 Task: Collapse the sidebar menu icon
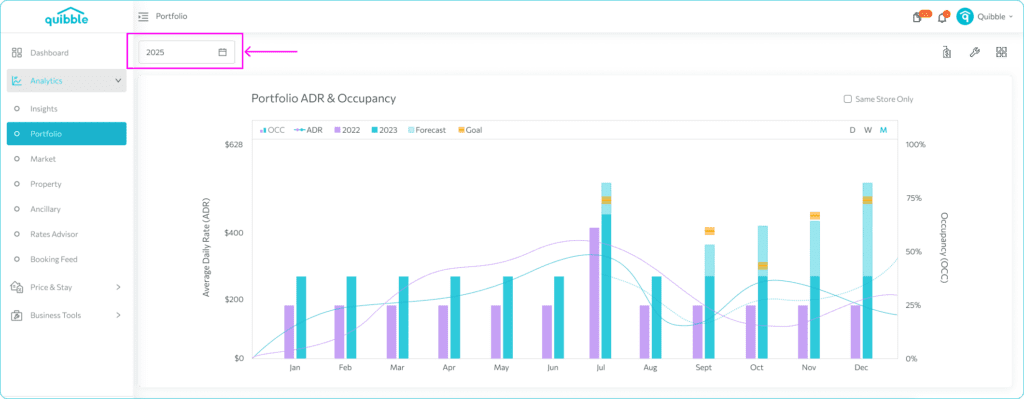tap(143, 16)
